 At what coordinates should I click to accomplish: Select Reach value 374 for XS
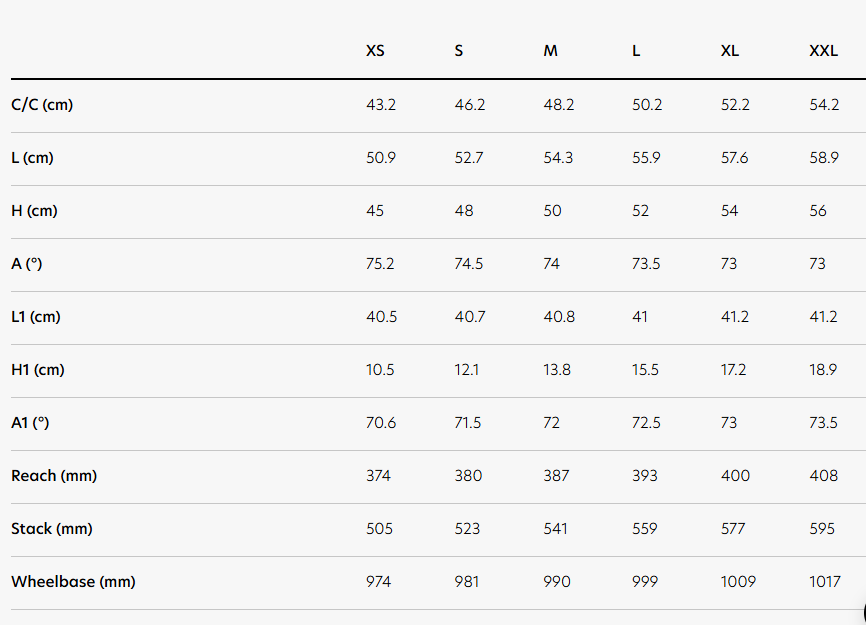(378, 476)
